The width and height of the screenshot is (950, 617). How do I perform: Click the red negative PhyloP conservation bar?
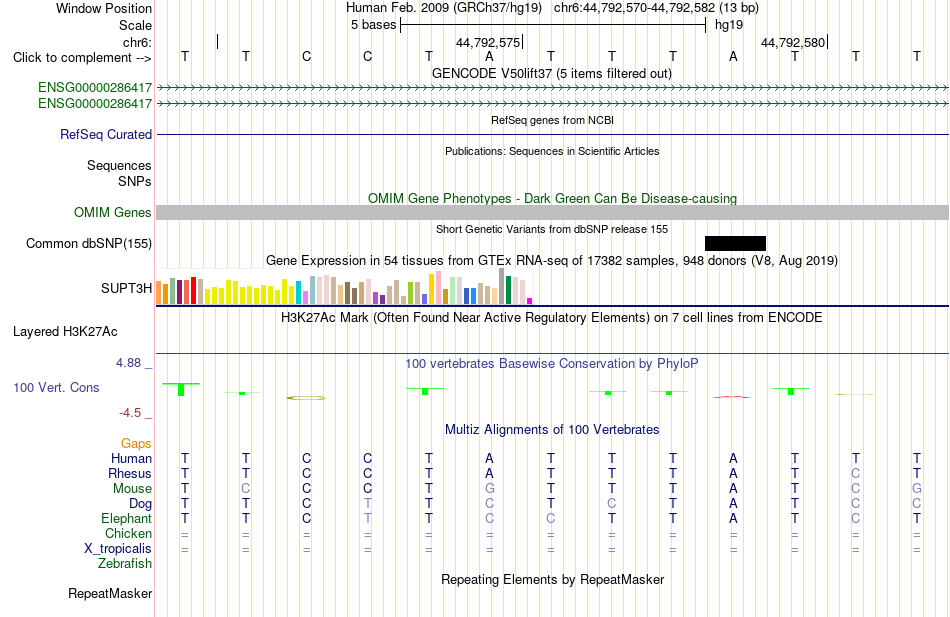click(732, 397)
